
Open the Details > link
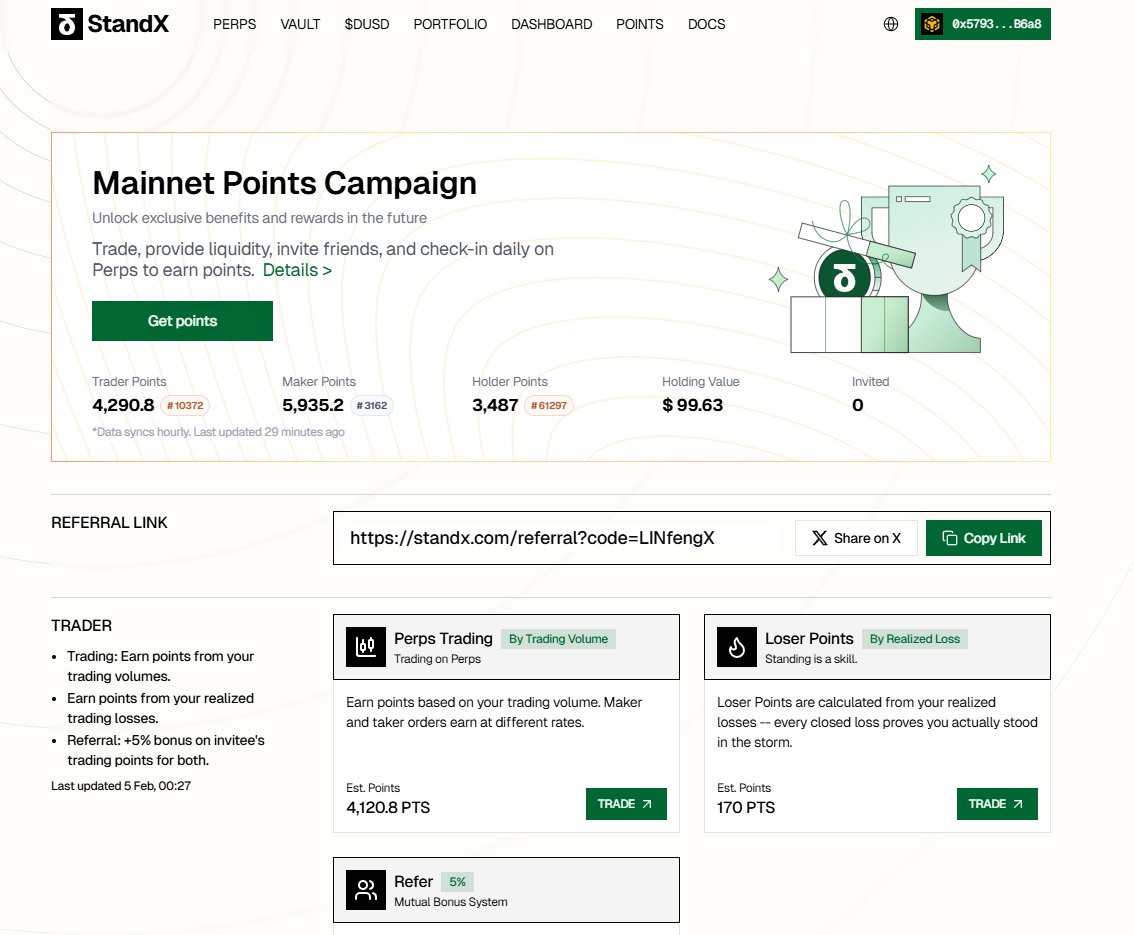pyautogui.click(x=297, y=270)
